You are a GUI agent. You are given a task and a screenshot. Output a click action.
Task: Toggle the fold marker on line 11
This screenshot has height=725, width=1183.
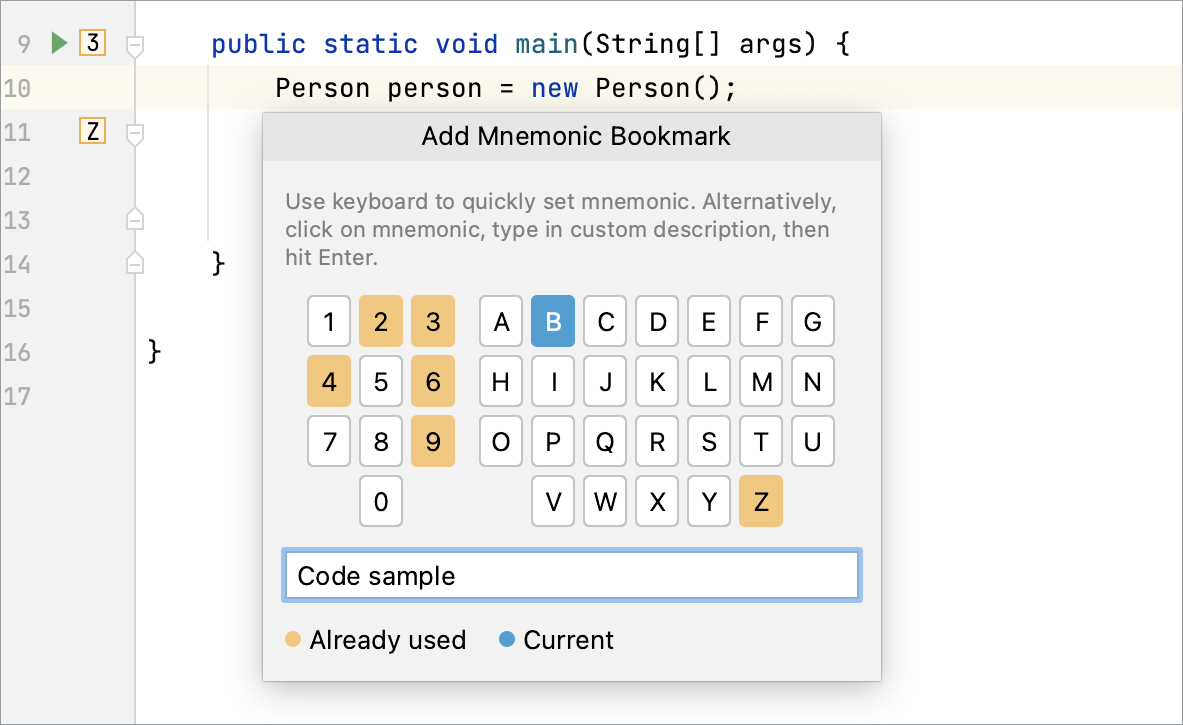135,135
